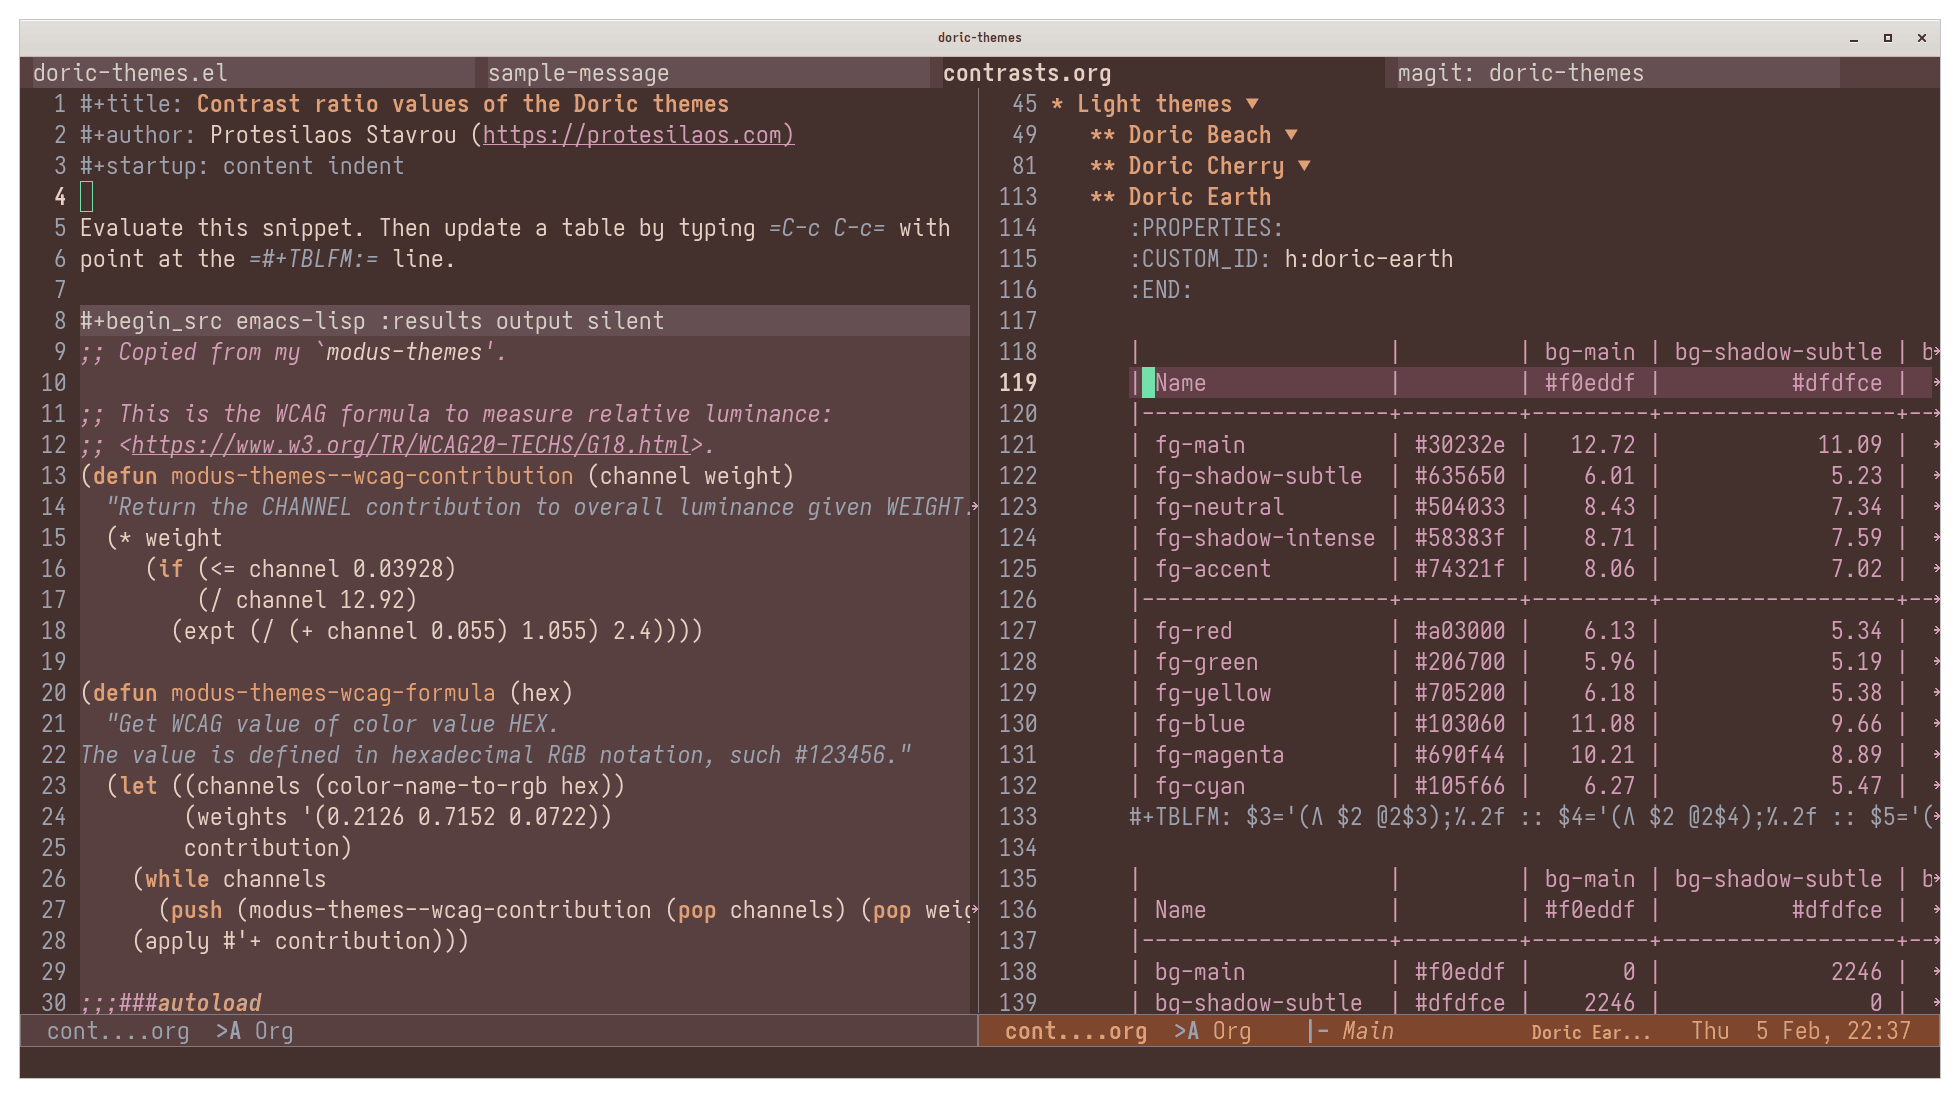Expand the Doric Beach heading arrow
Screen dimensions: 1960x1098
tap(1291, 135)
